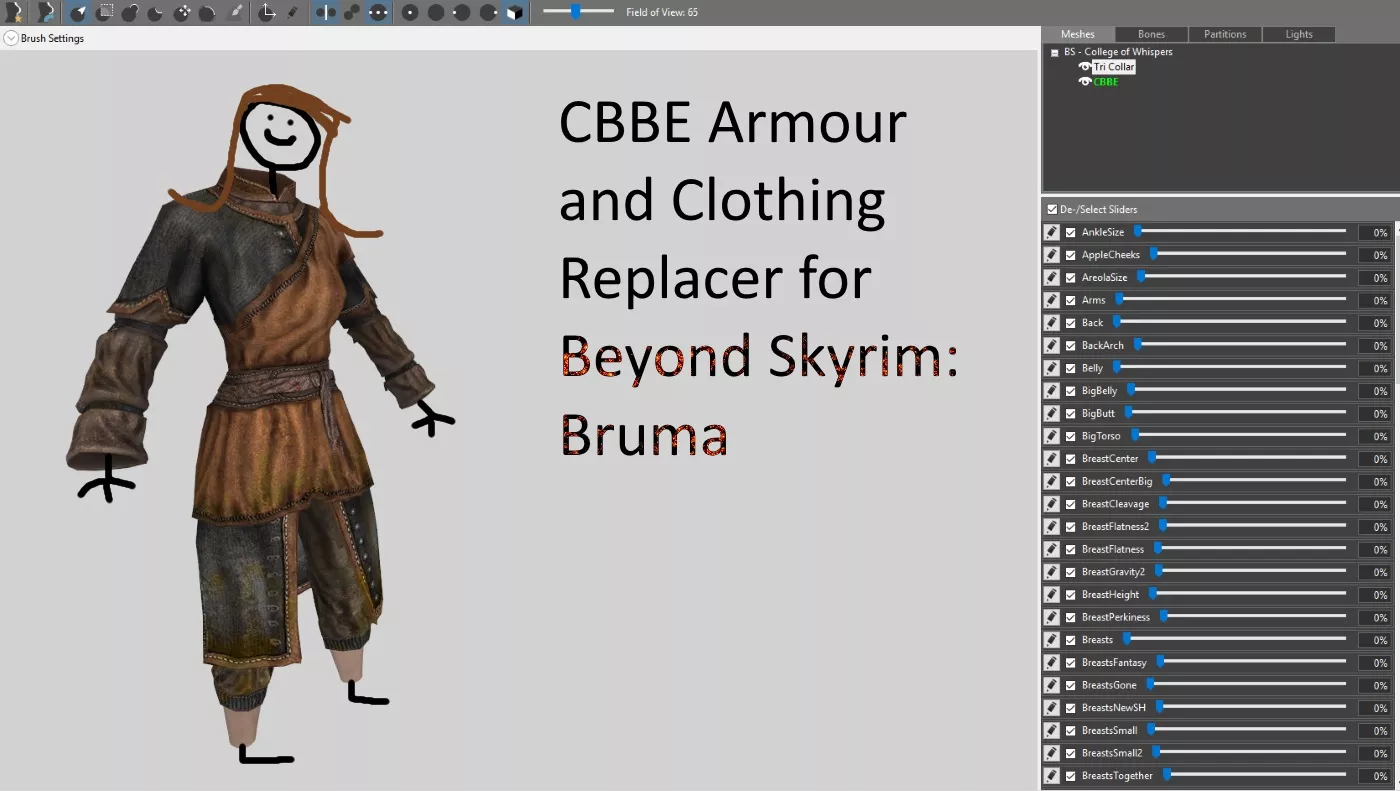Viewport: 1400px width, 791px height.
Task: Uncheck the AreolaSize slider checkbox
Action: 1071,278
